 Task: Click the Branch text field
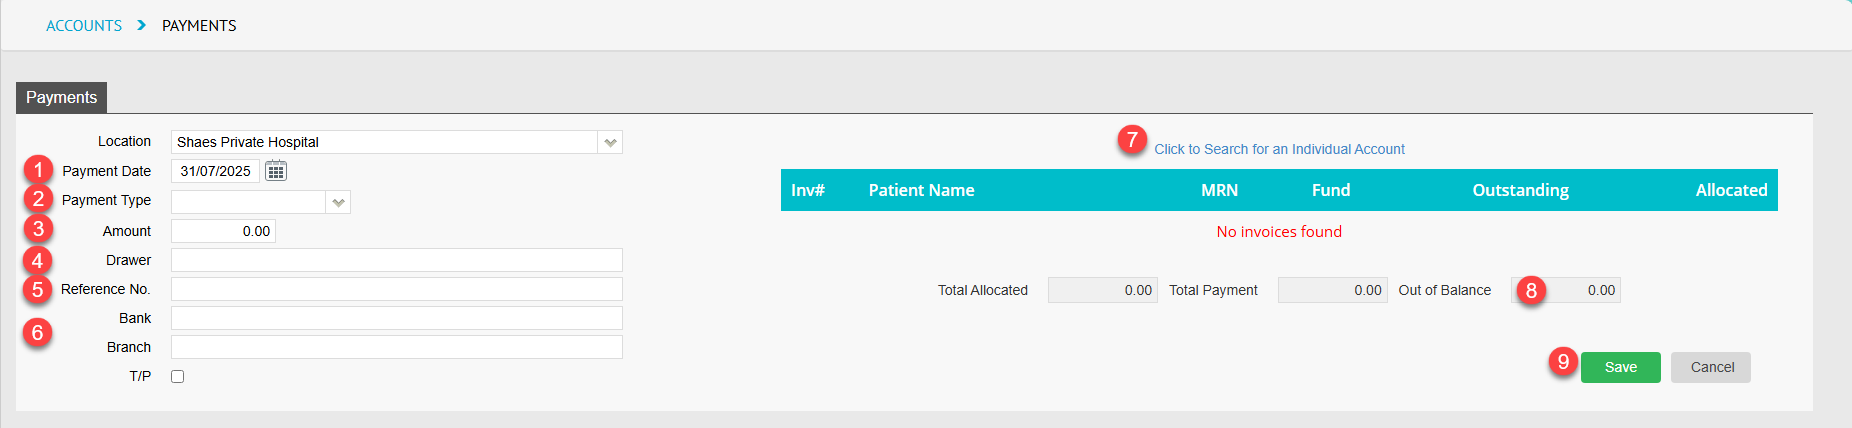397,347
